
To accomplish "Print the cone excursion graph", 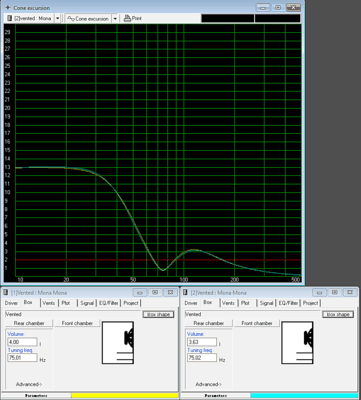I will click(133, 18).
